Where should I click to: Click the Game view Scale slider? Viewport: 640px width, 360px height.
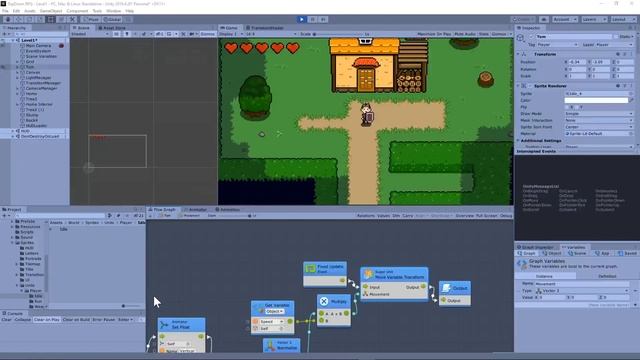[x=338, y=34]
